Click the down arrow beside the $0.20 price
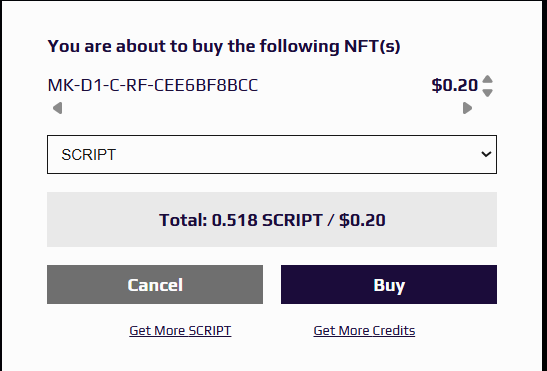The image size is (547, 371). click(x=487, y=92)
